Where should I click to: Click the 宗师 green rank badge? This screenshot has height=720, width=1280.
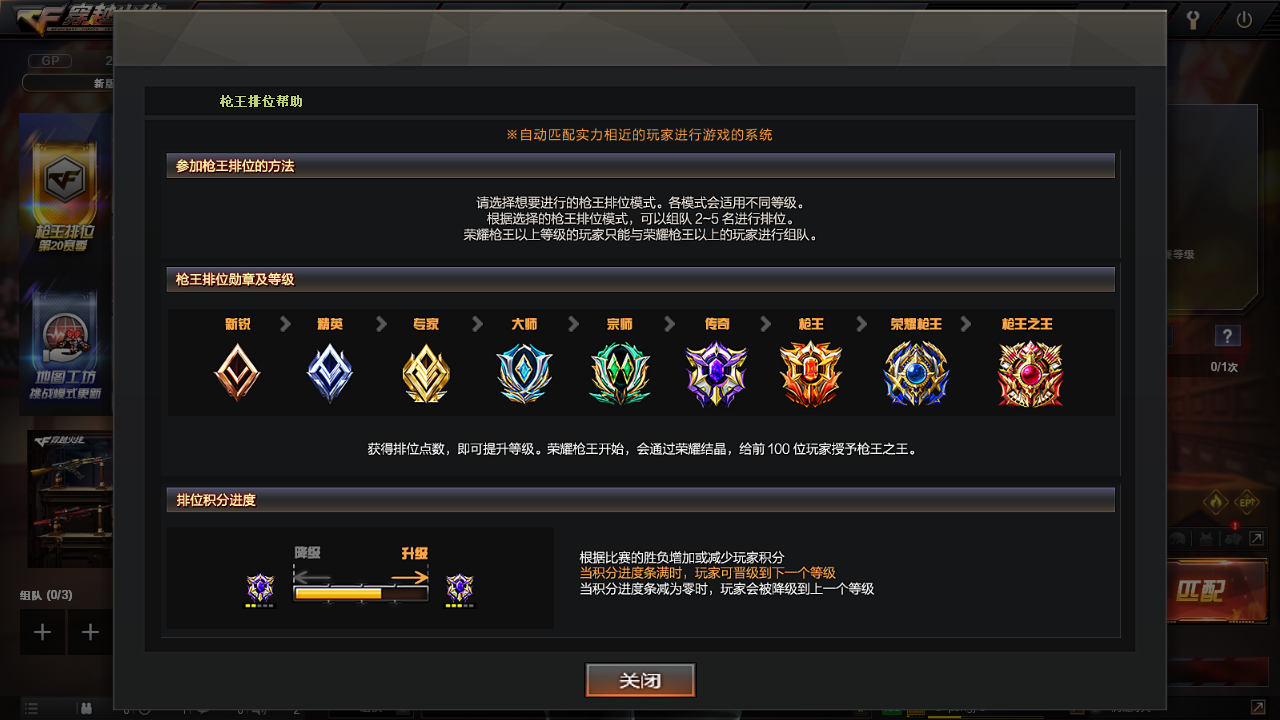coord(620,373)
